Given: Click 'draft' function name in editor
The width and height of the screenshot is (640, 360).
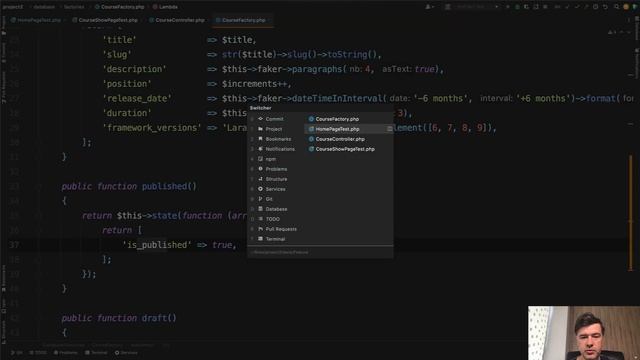Looking at the screenshot, I should pyautogui.click(x=154, y=318).
